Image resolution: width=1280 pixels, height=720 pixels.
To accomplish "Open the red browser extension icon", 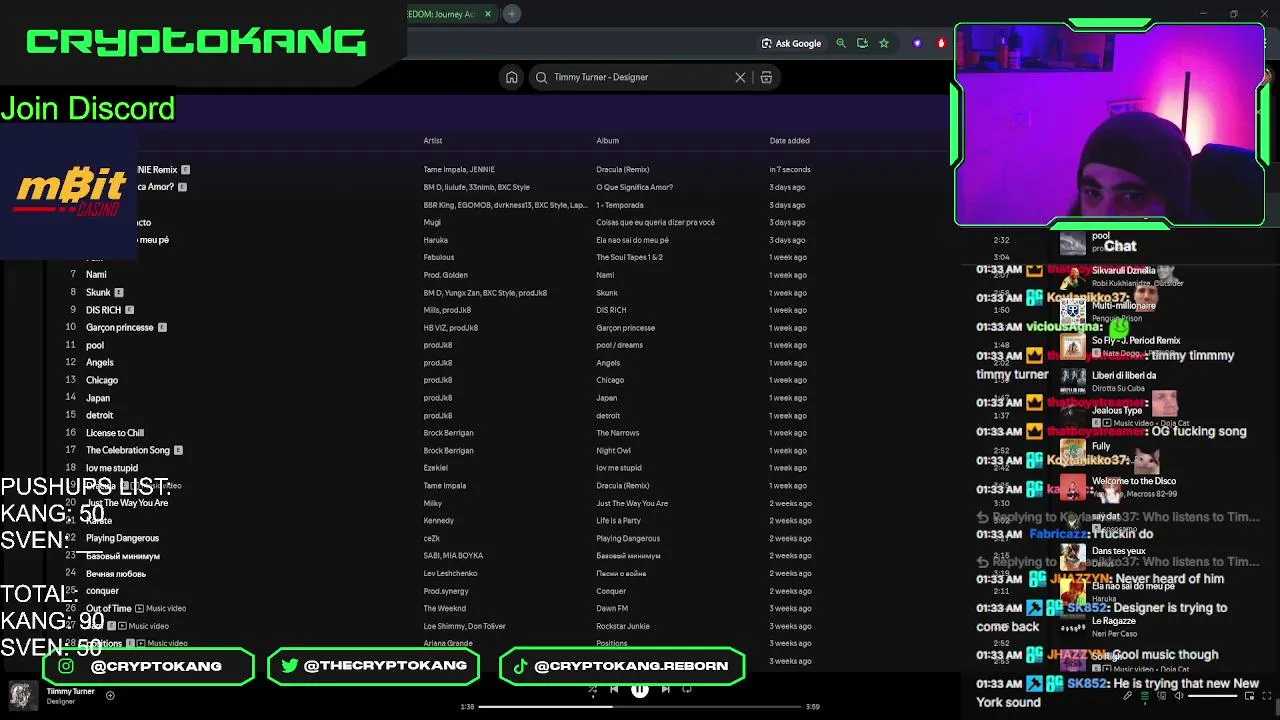I will [941, 43].
